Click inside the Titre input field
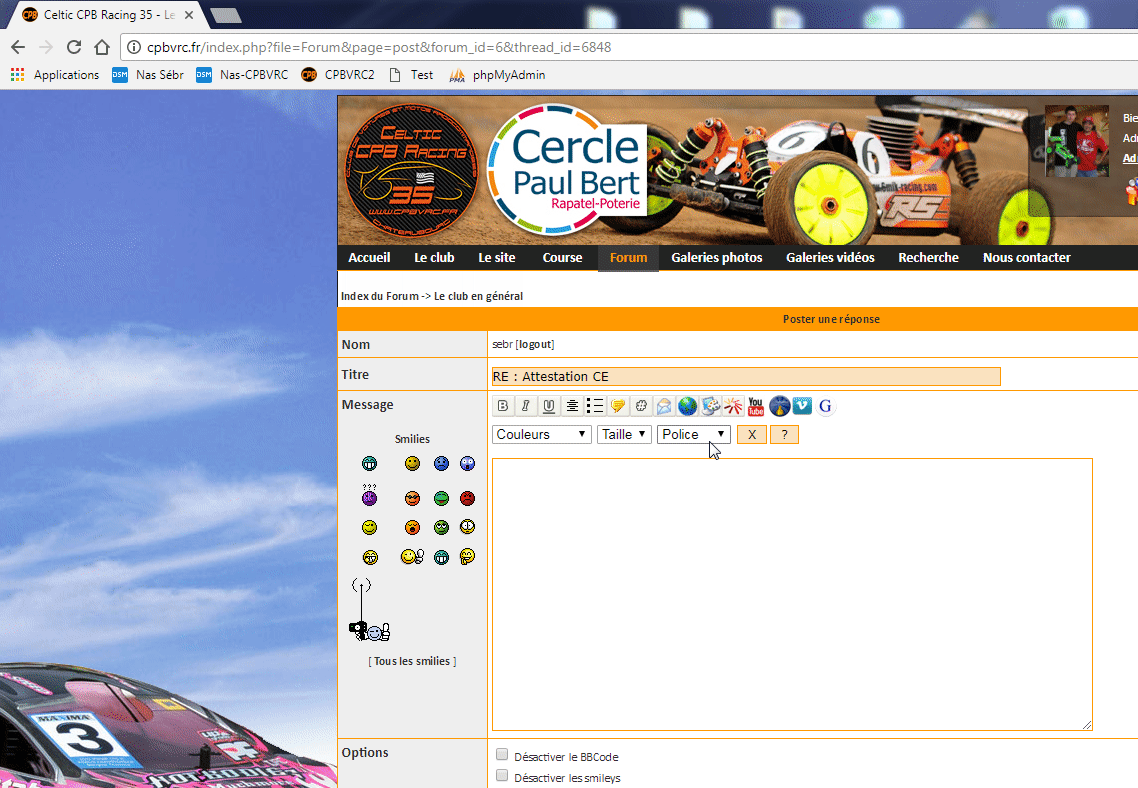Image resolution: width=1138 pixels, height=788 pixels. pos(745,376)
